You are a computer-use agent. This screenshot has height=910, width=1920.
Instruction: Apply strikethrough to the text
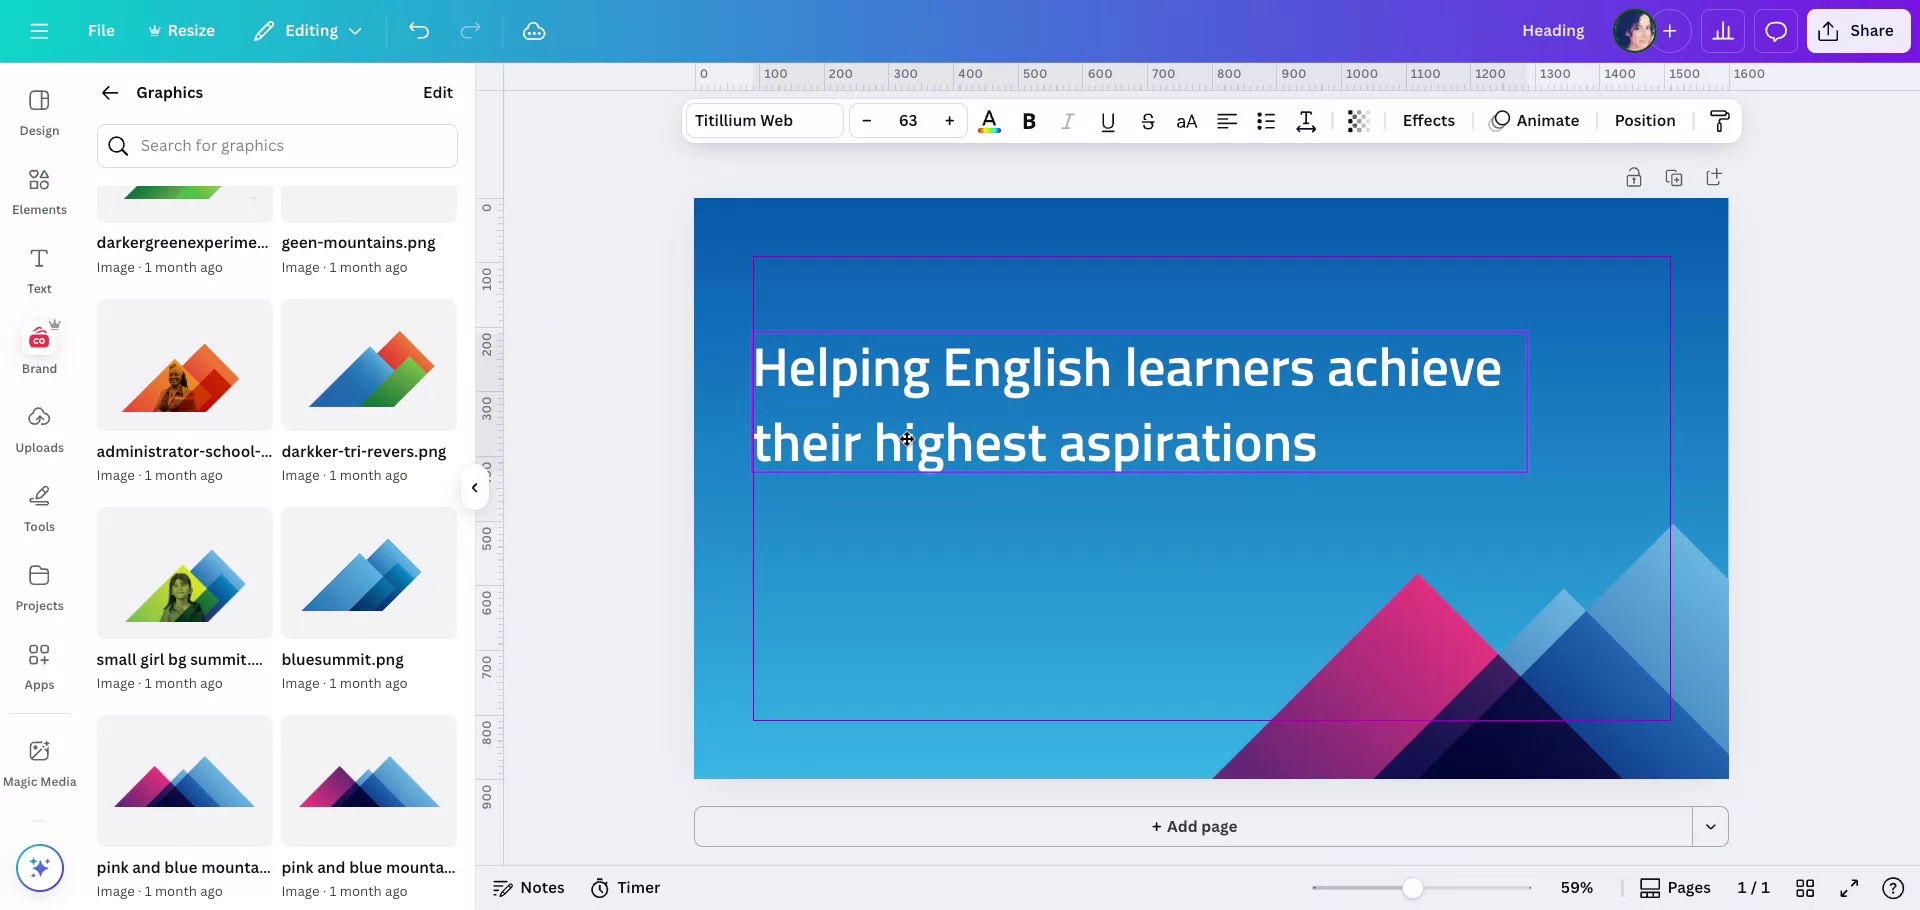[x=1147, y=121]
